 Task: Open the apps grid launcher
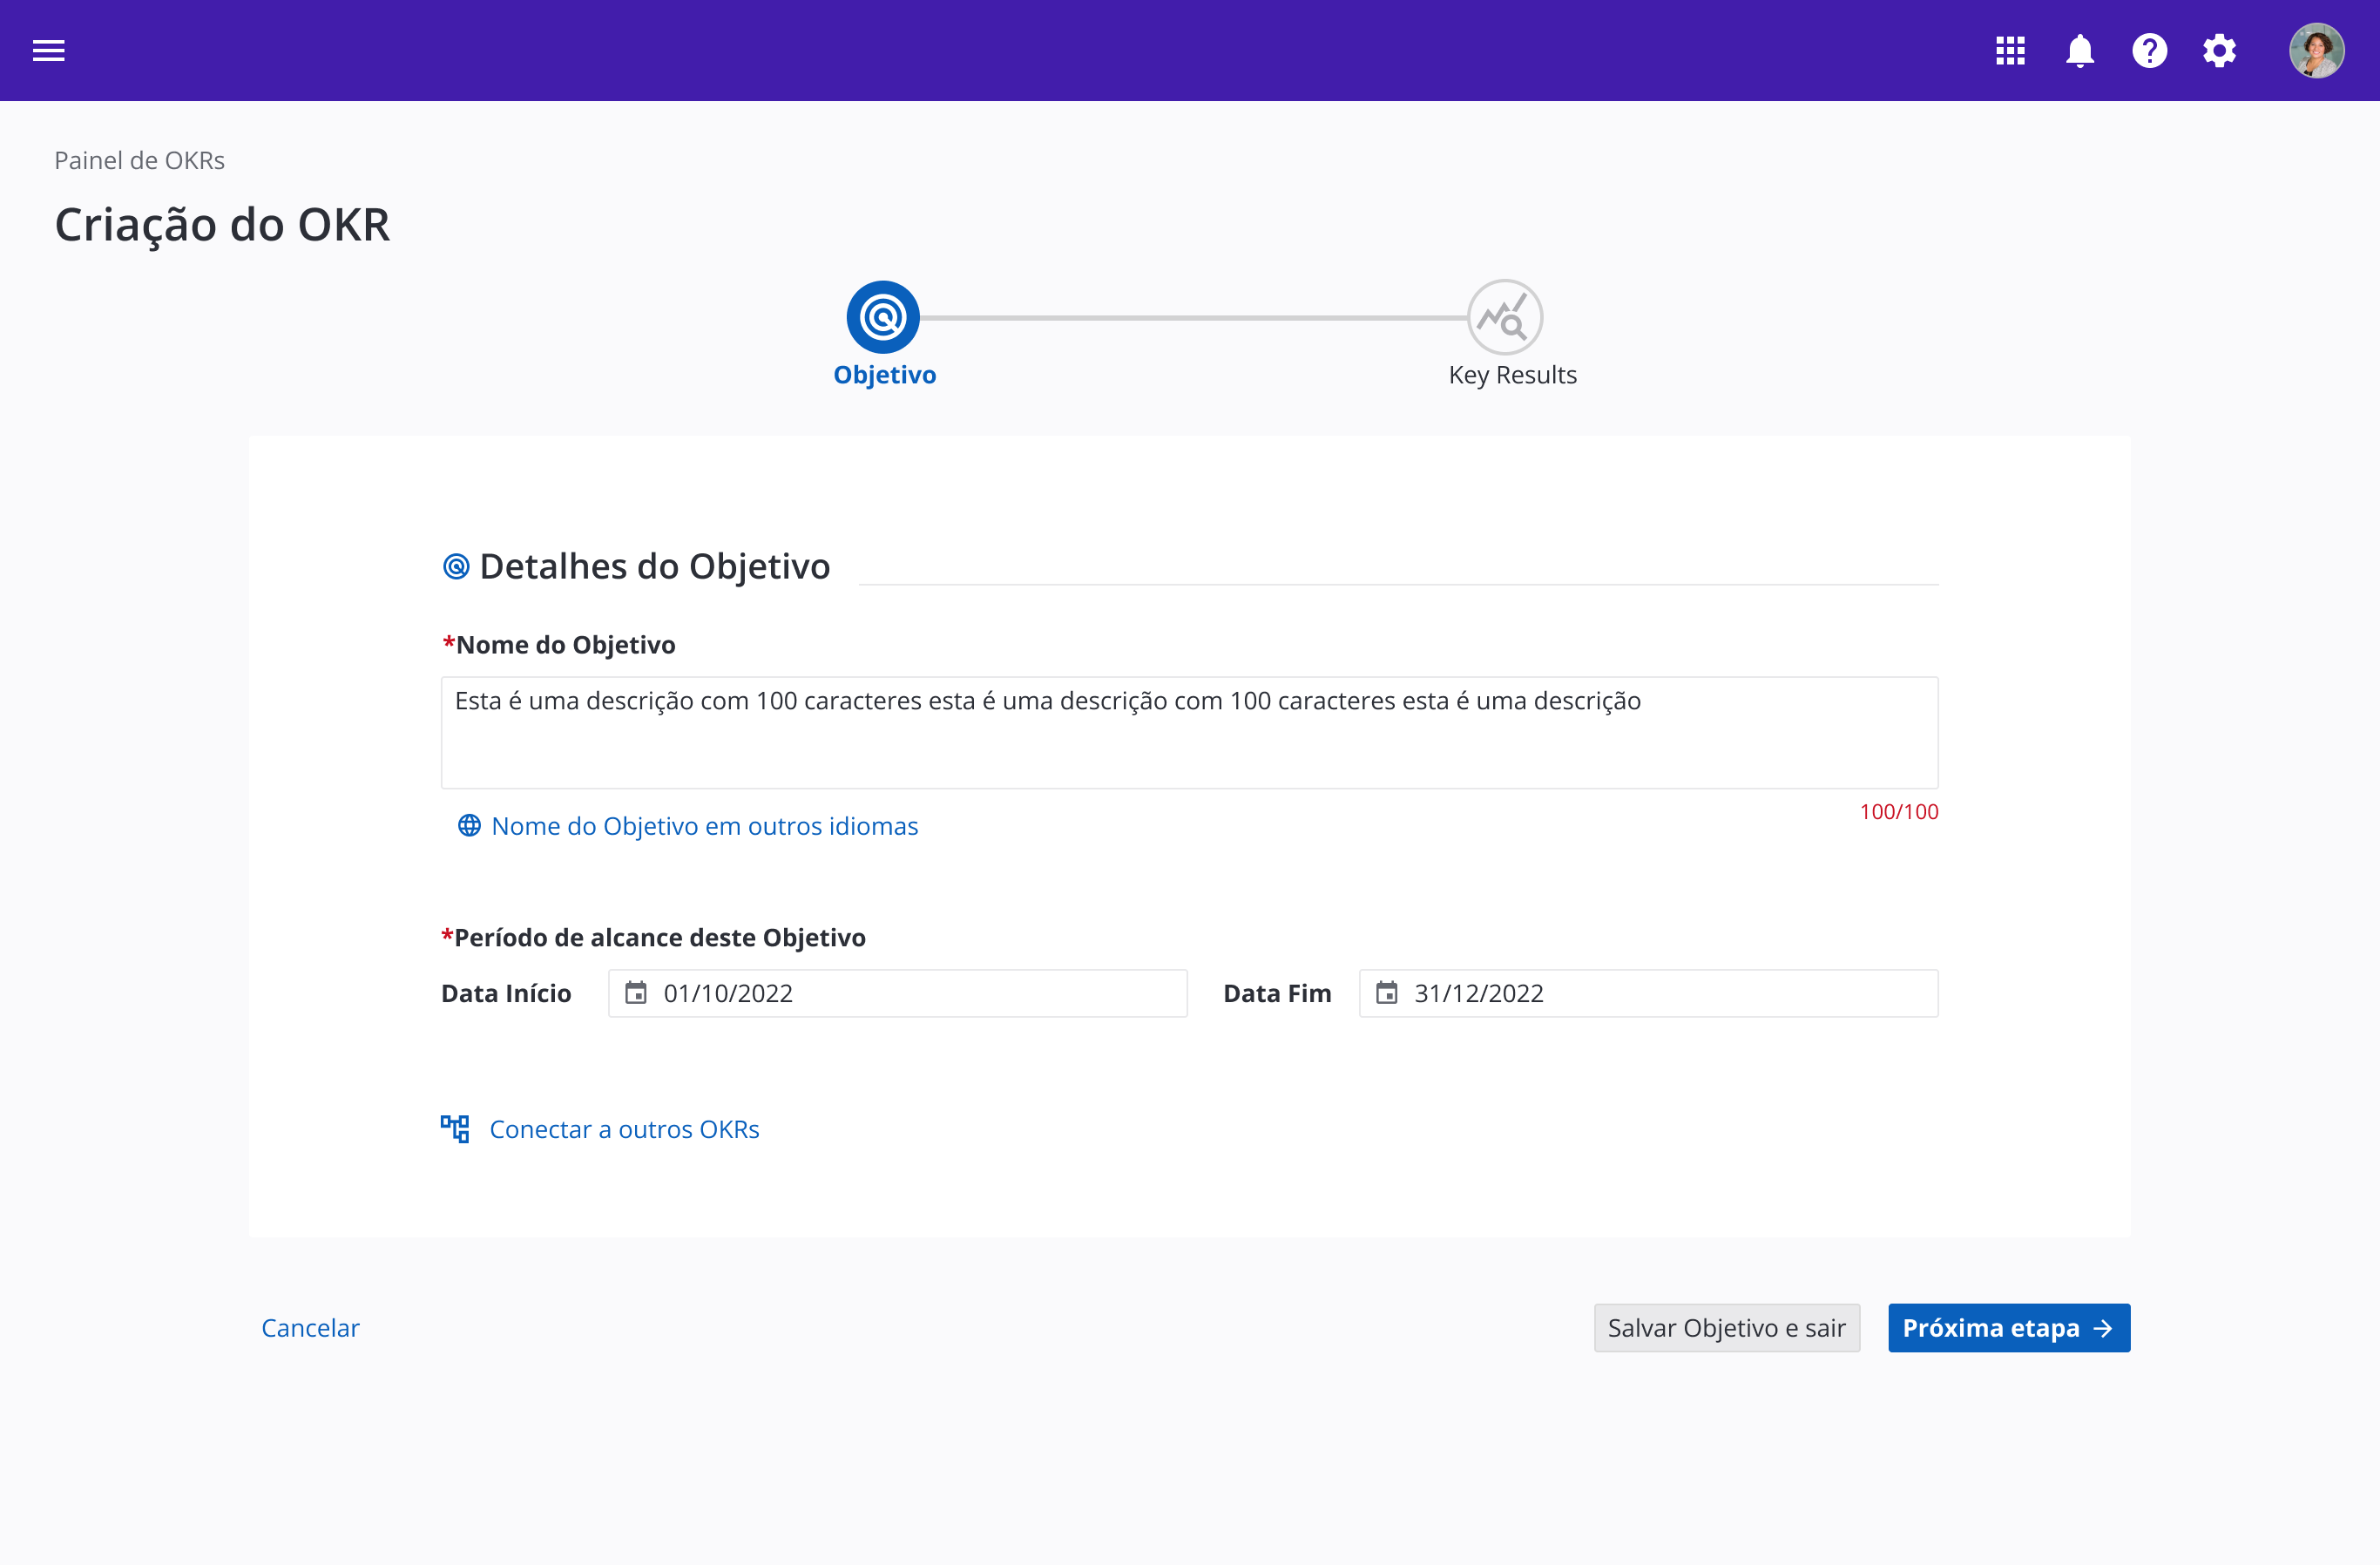tap(2010, 50)
